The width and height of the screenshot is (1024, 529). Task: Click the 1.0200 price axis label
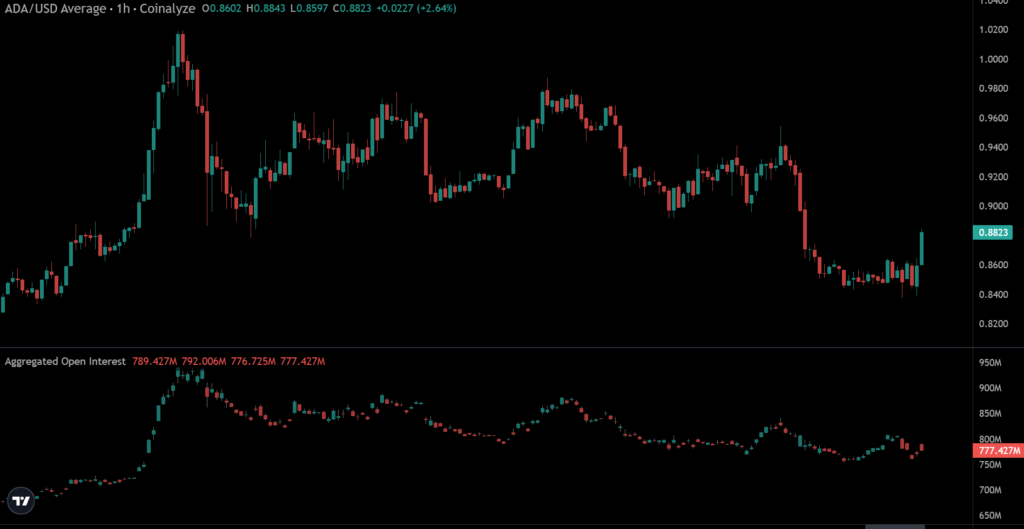993,30
